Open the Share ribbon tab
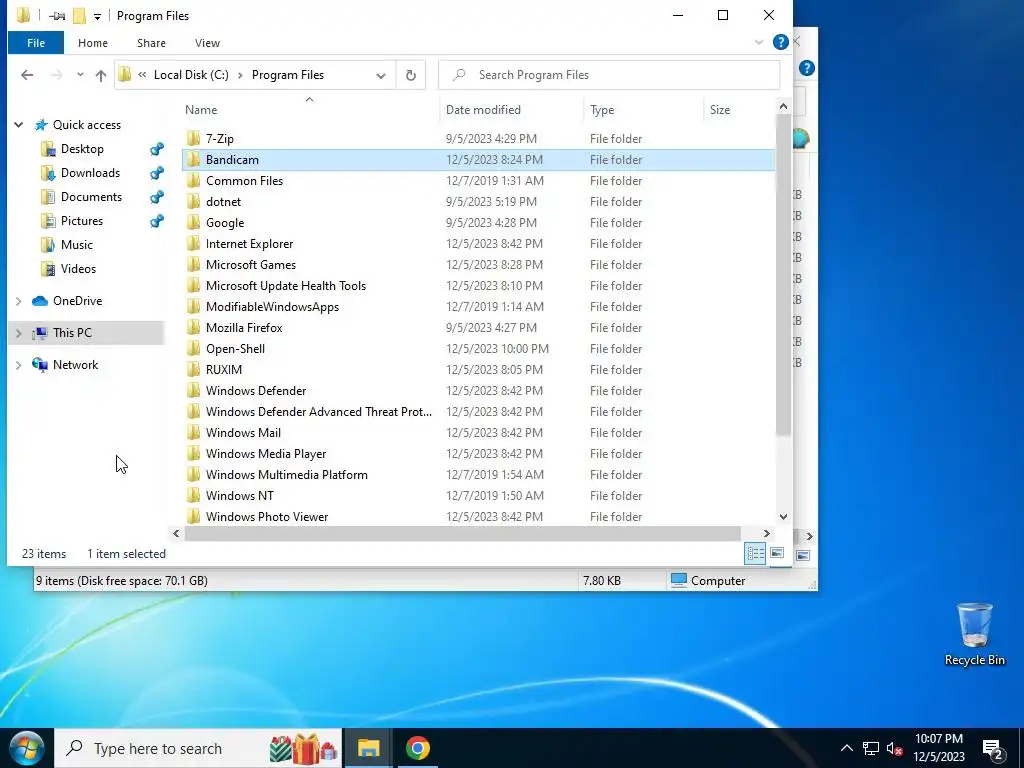1024x768 pixels. click(151, 43)
